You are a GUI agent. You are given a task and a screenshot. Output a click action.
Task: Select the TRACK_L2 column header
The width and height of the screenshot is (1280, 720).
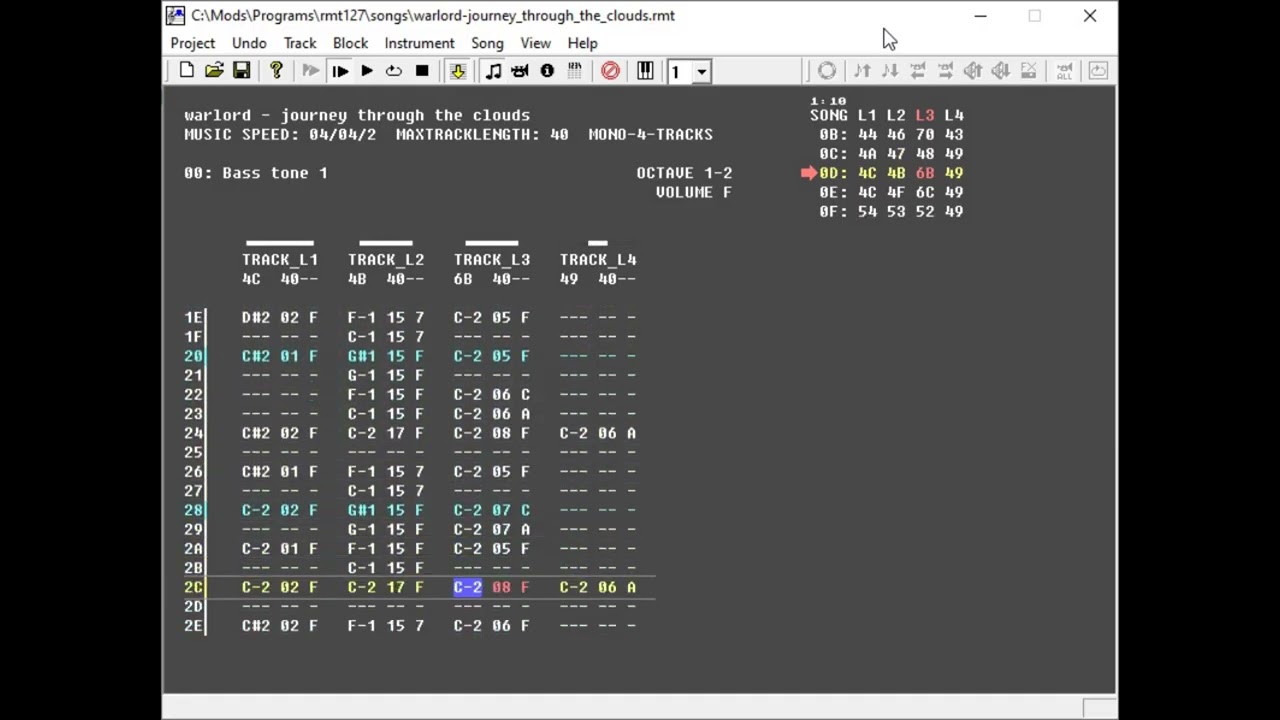click(x=386, y=259)
